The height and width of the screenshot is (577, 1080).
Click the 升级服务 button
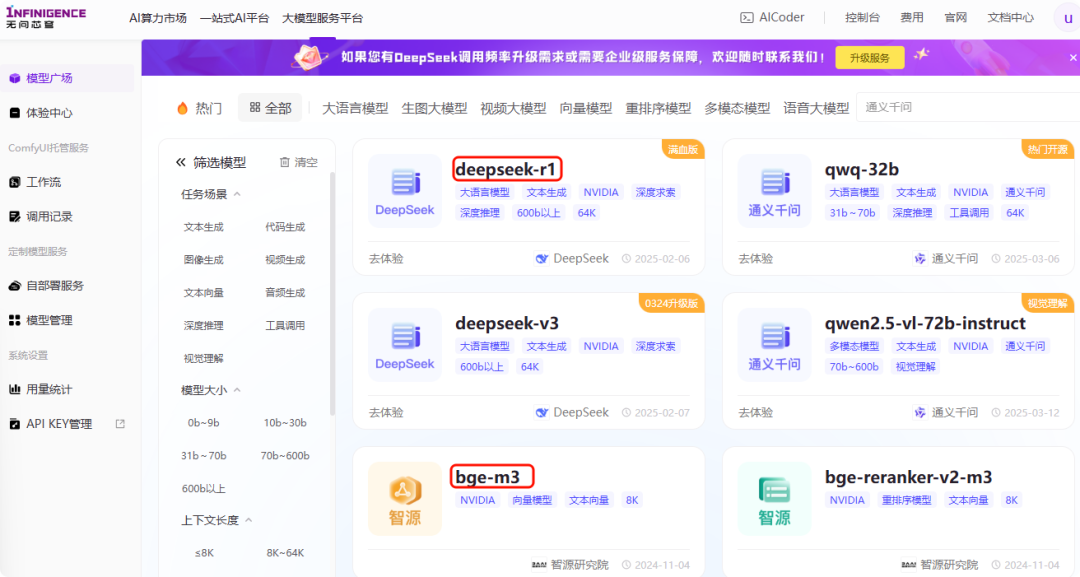(869, 58)
